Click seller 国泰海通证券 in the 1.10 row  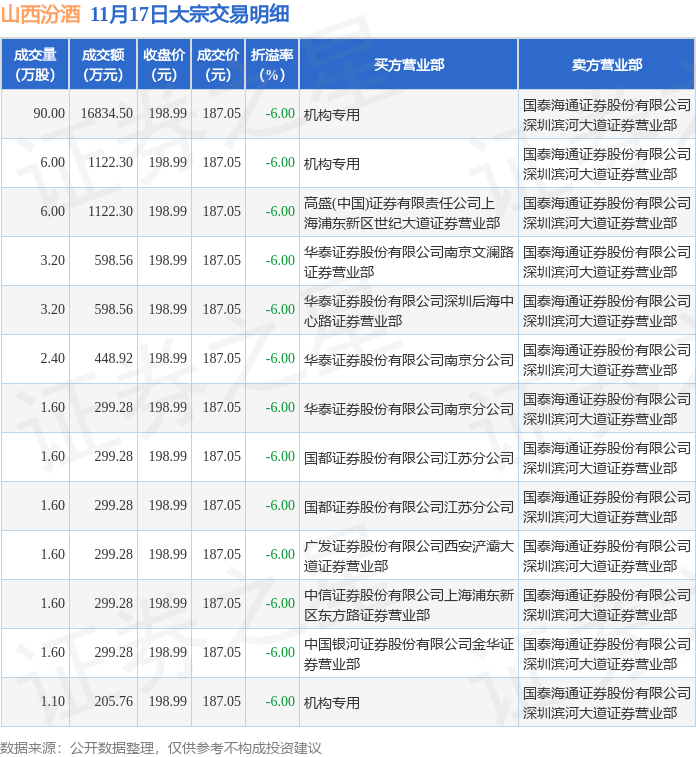607,702
